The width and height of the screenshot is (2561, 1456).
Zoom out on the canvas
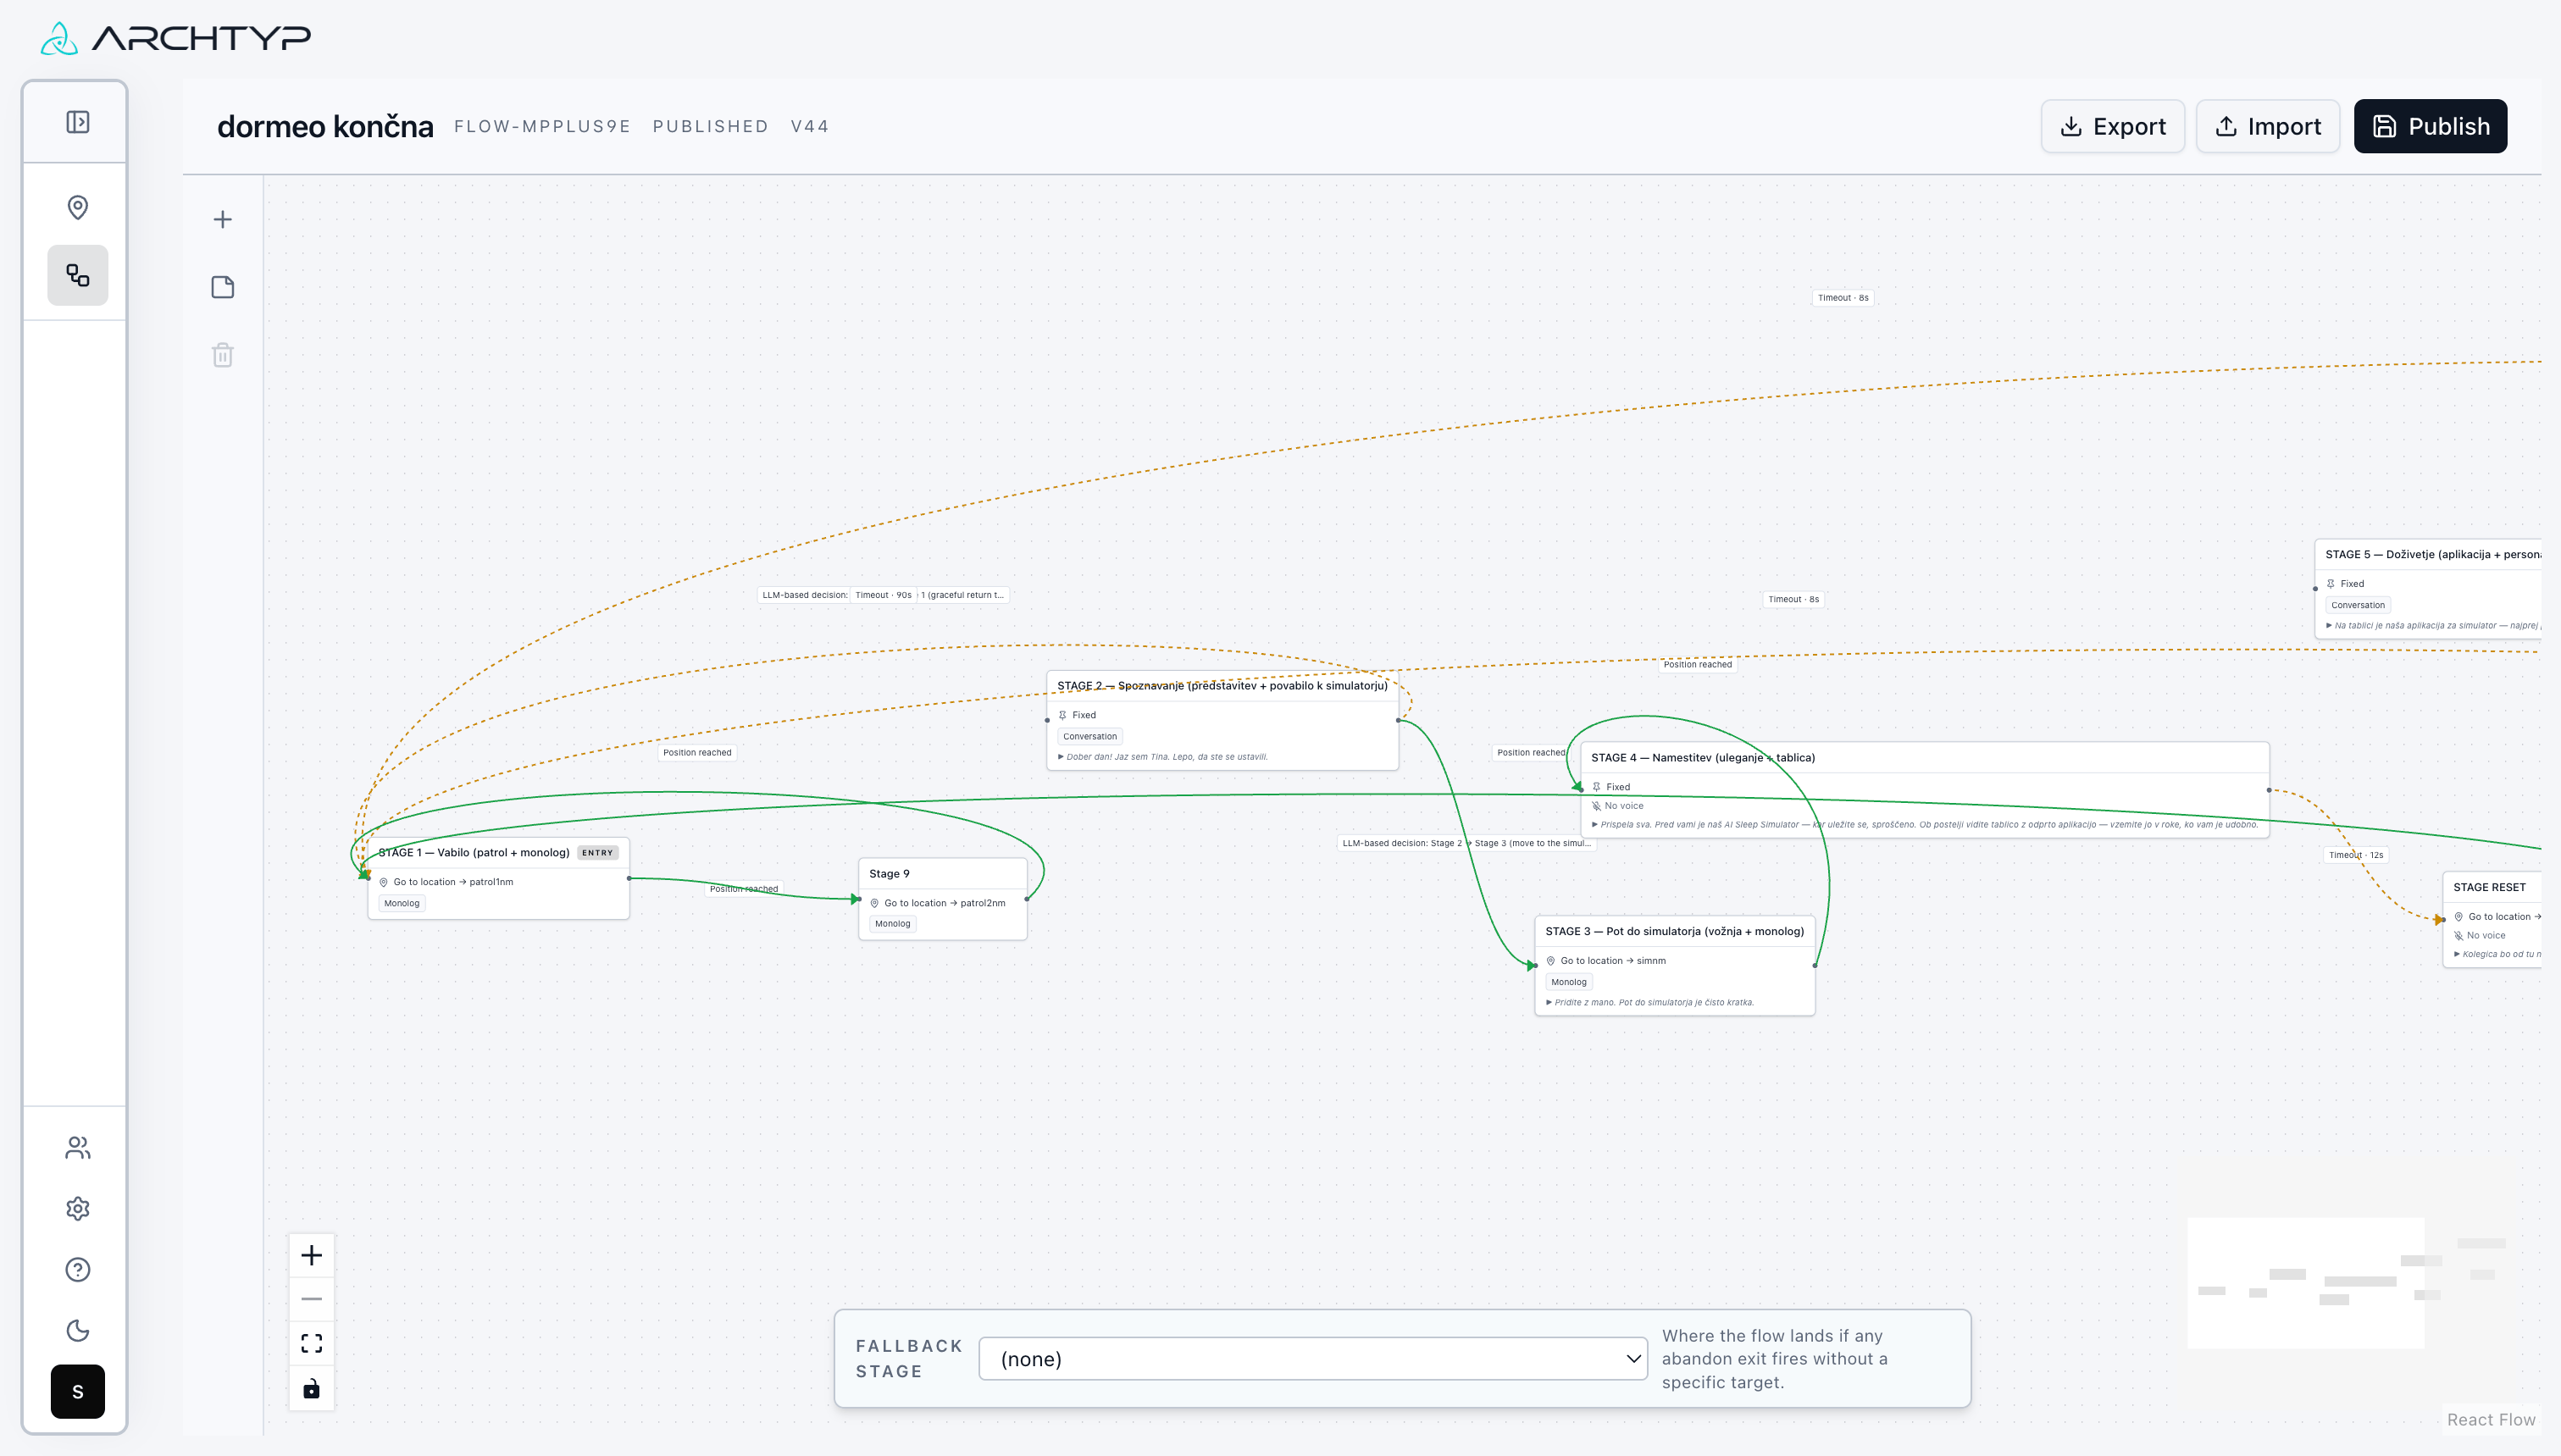311,1300
